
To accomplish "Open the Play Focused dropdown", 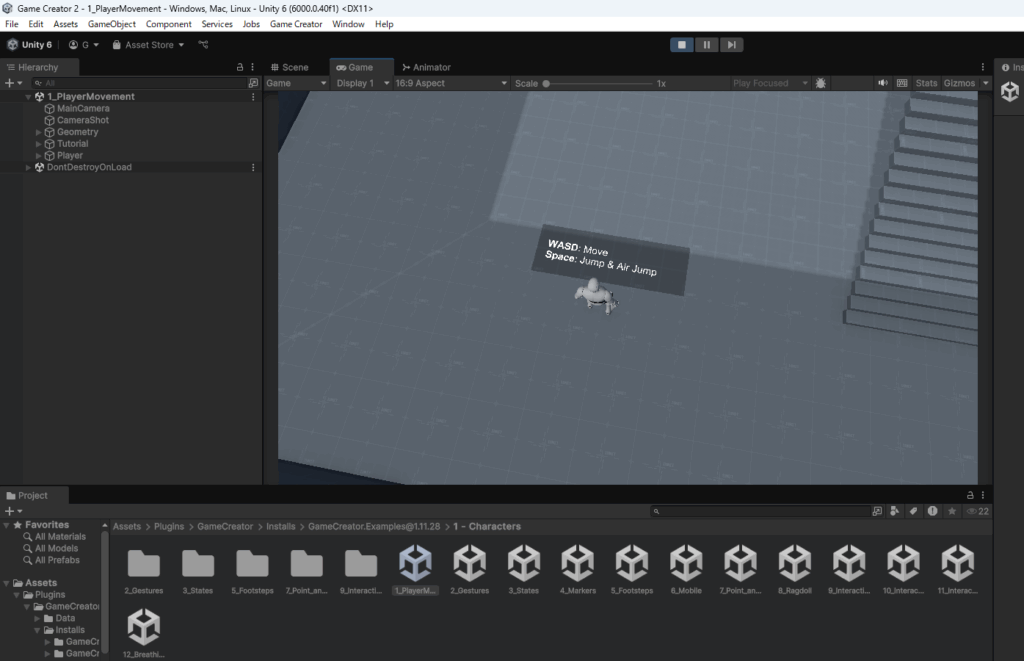I will [x=771, y=83].
